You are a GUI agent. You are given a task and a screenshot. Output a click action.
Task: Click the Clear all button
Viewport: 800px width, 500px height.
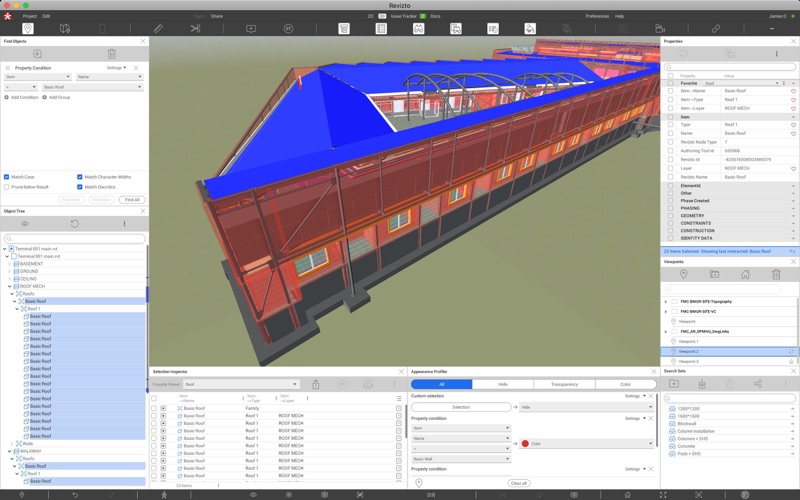click(518, 483)
